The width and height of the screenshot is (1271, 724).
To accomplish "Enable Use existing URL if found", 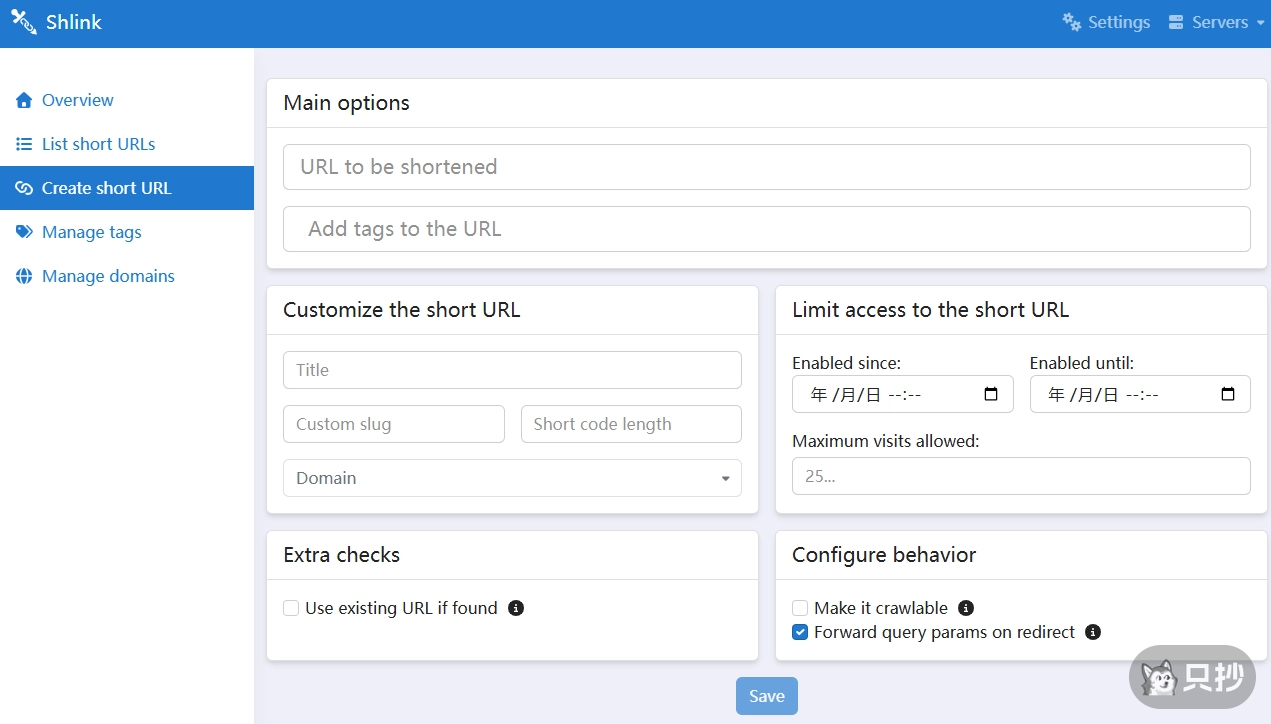I will 291,608.
